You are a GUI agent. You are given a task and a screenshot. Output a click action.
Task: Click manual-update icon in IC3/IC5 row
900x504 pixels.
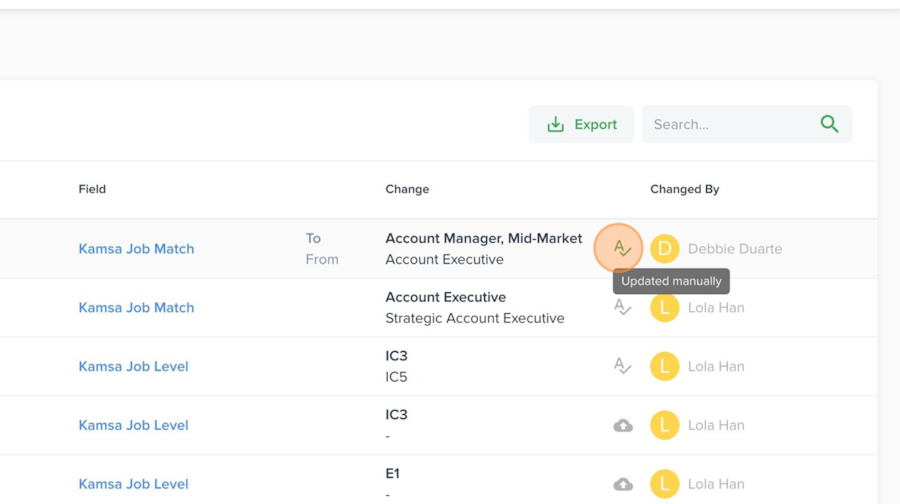pyautogui.click(x=622, y=367)
